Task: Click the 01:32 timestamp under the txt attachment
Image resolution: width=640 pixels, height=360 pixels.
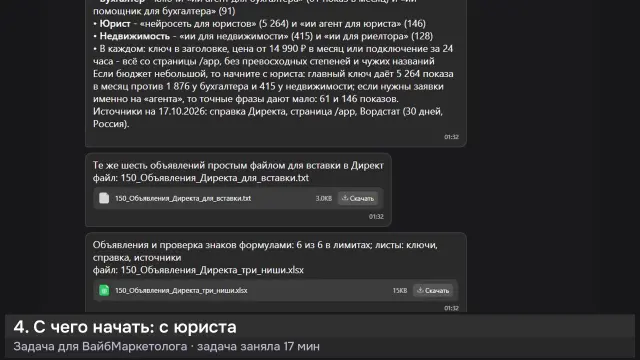Action: pos(376,217)
